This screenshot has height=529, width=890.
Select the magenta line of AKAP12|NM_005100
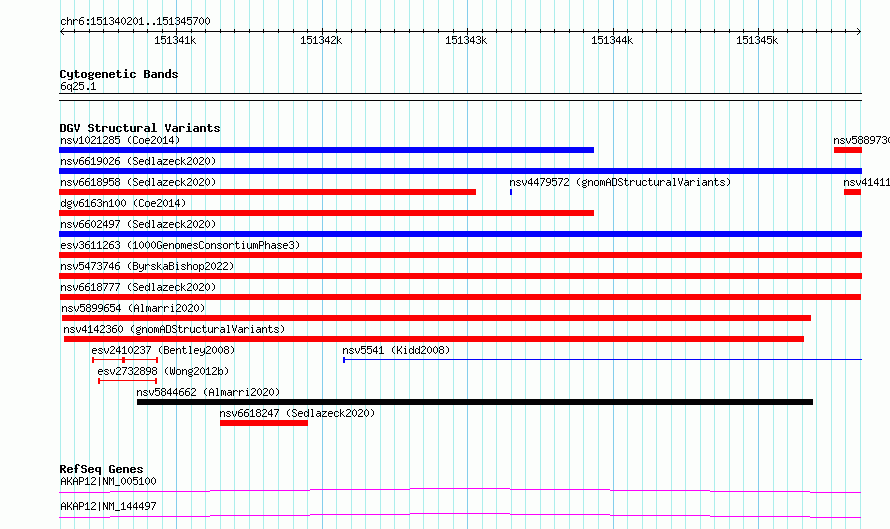coord(460,490)
